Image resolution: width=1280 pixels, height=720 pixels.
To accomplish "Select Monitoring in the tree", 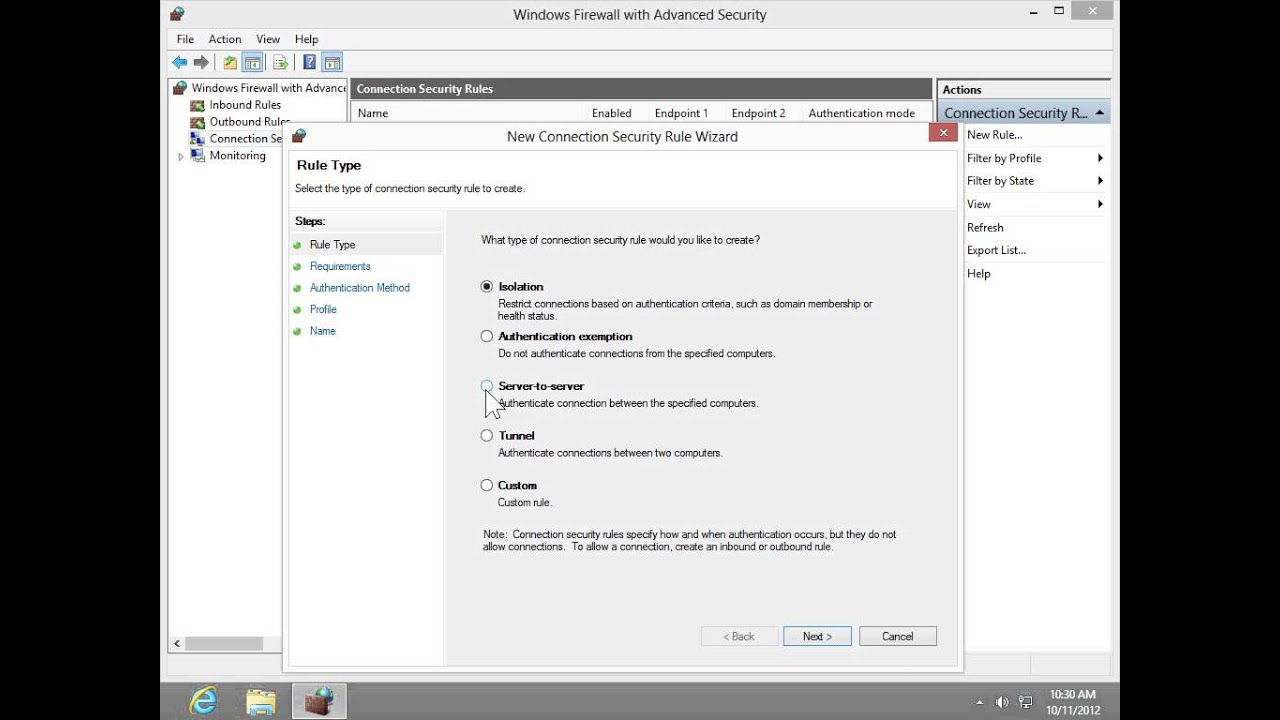I will [x=238, y=156].
